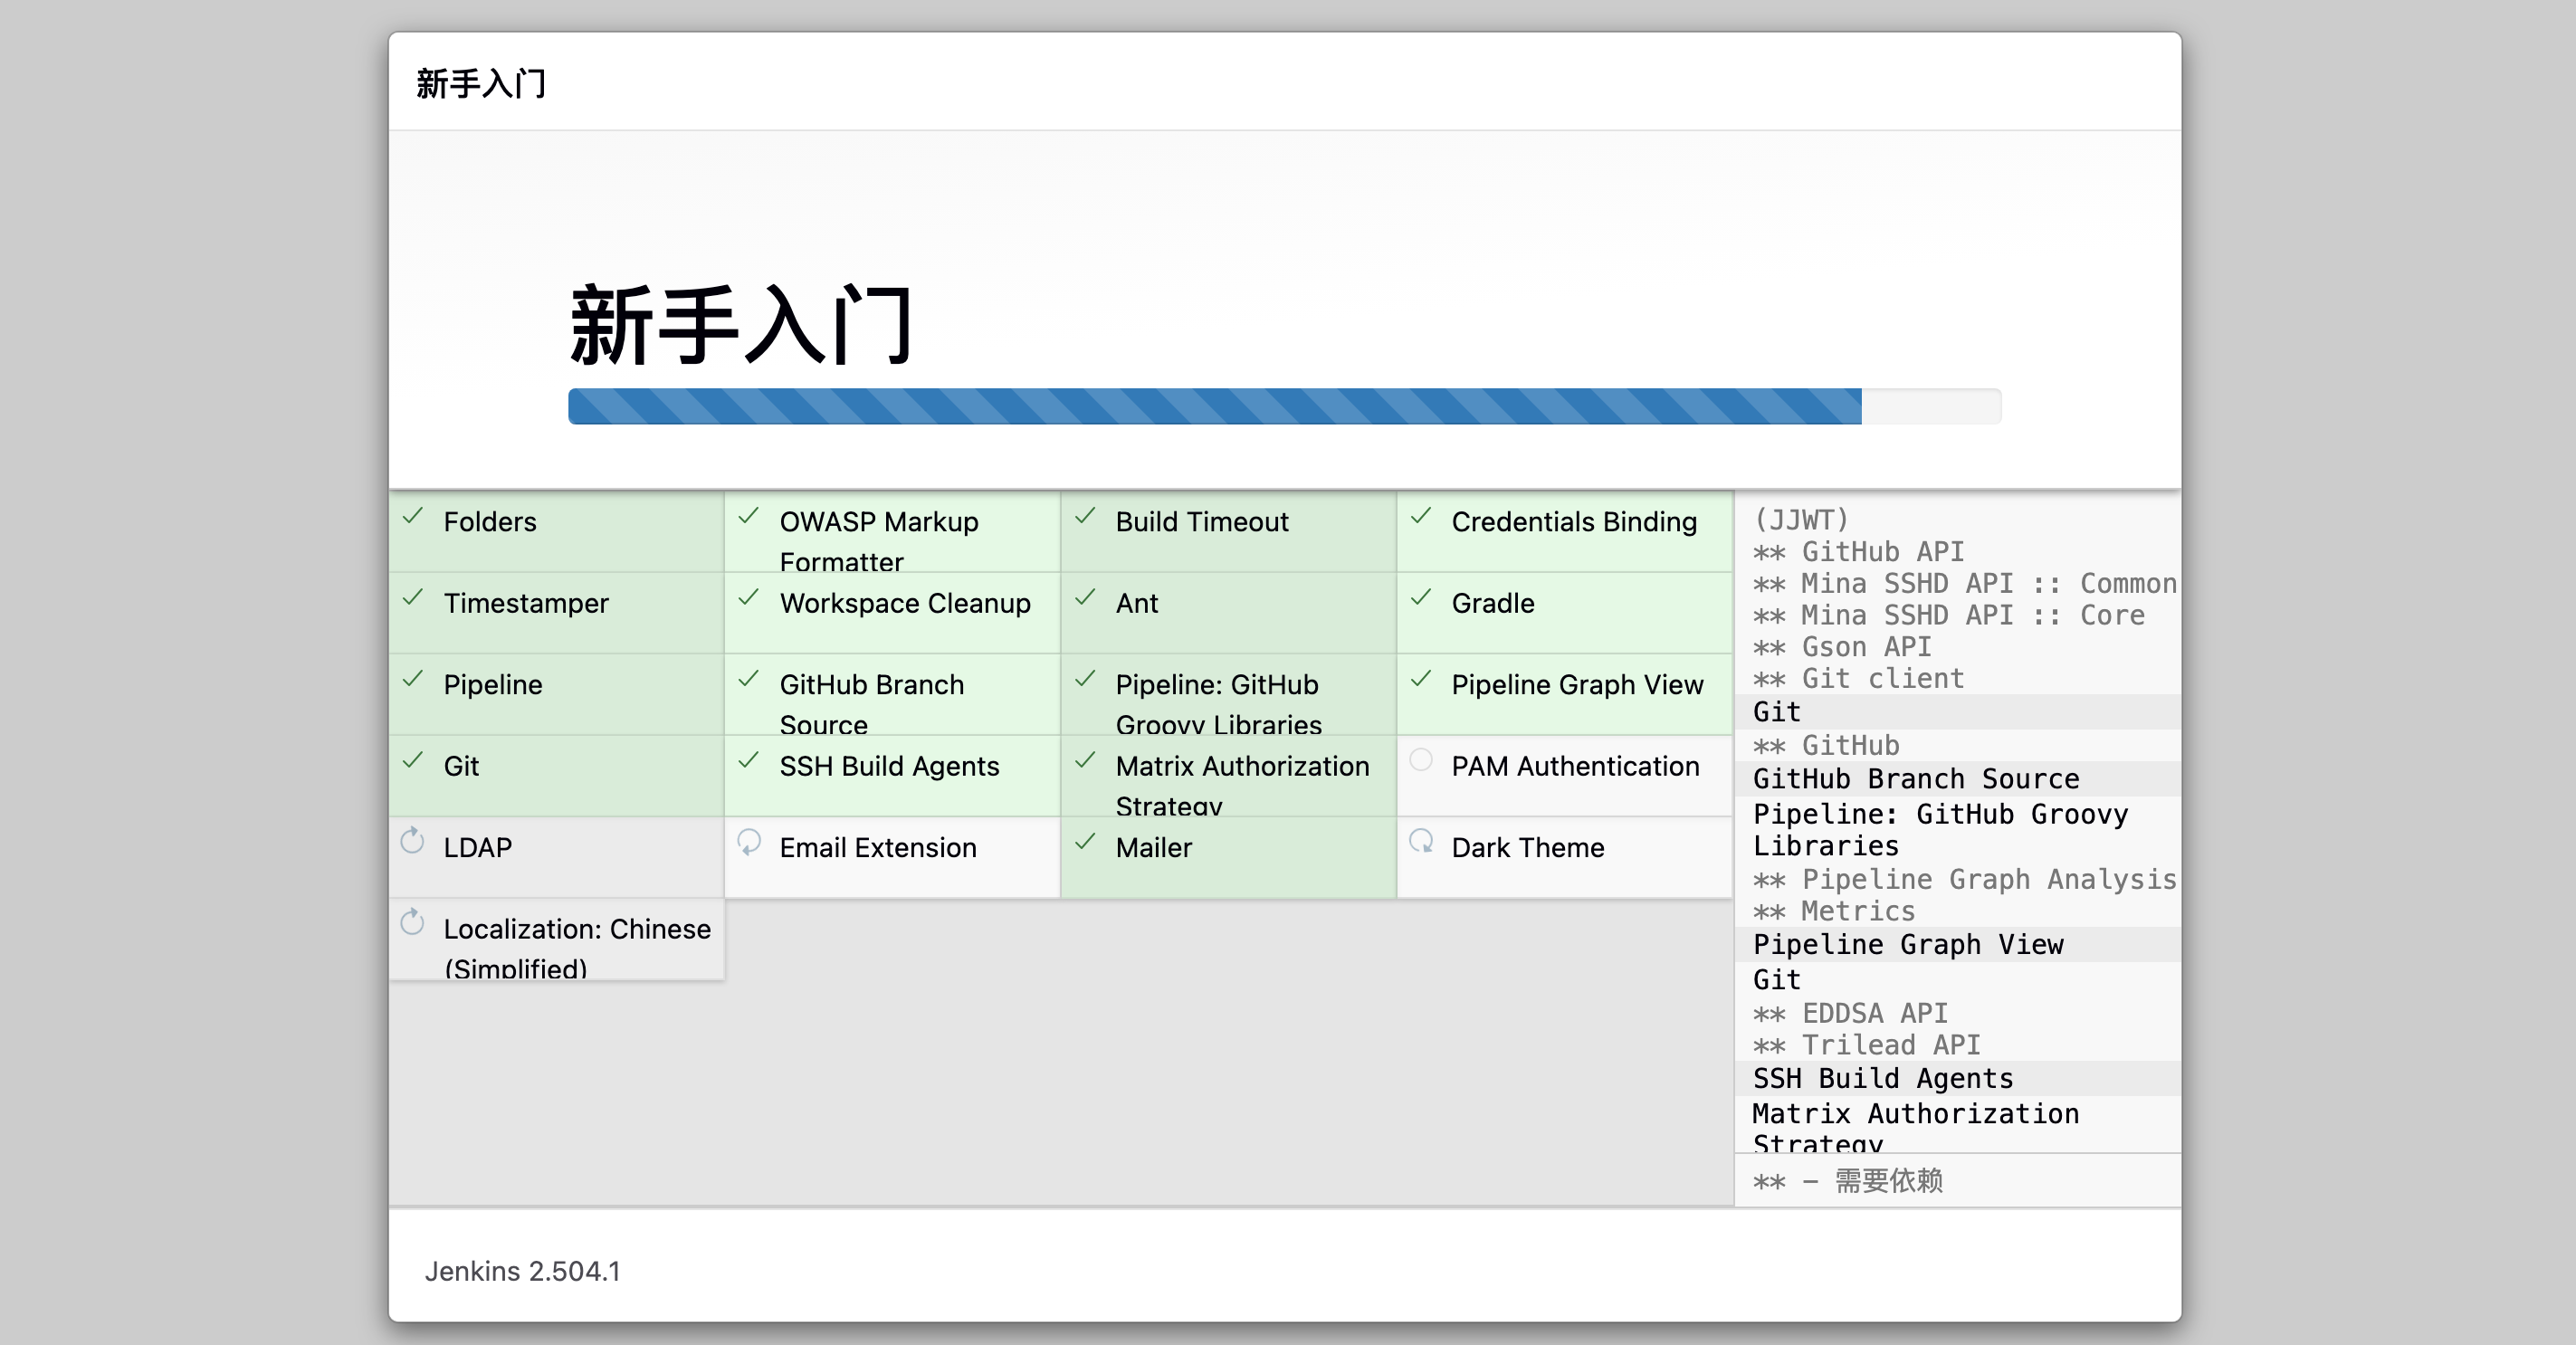Click the 新手入门 dialog header title
The width and height of the screenshot is (2576, 1345).
481,83
